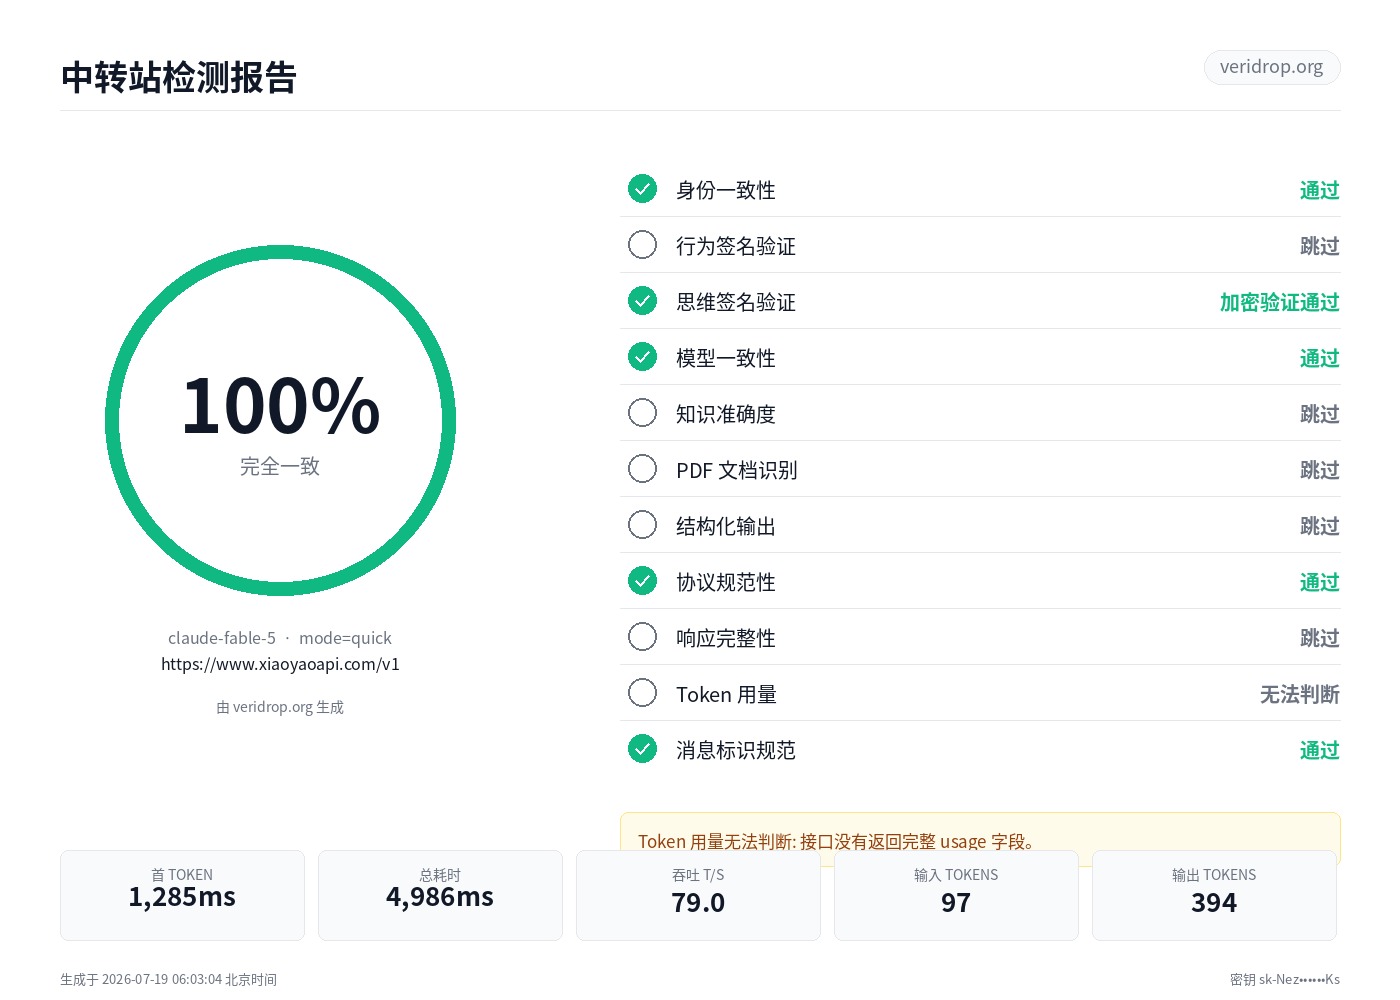Click empty circle beside 响应完整性
The width and height of the screenshot is (1400, 1000).
click(642, 637)
